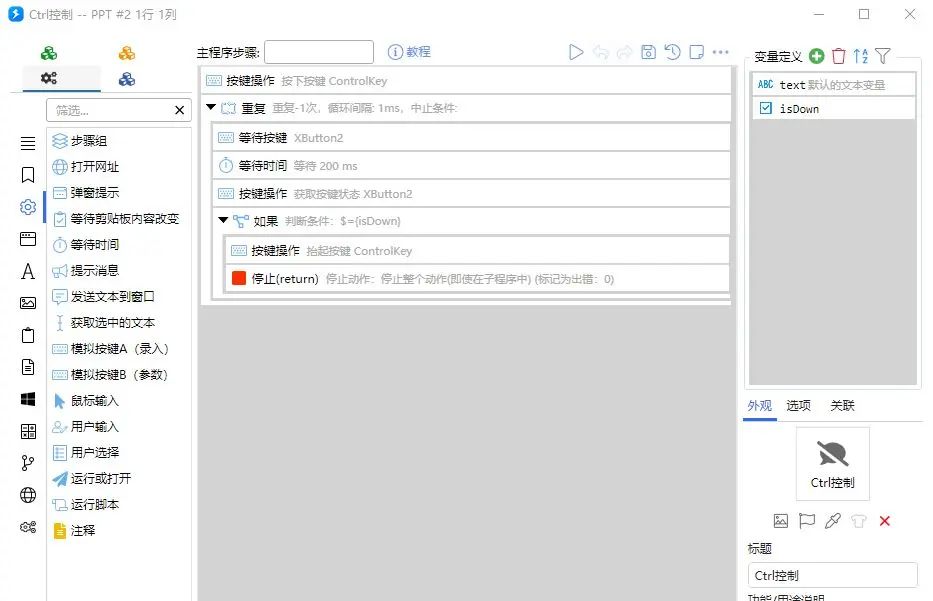Add the 模拟按键B（参数）module
Screen dimensions: 933x601
tap(119, 375)
